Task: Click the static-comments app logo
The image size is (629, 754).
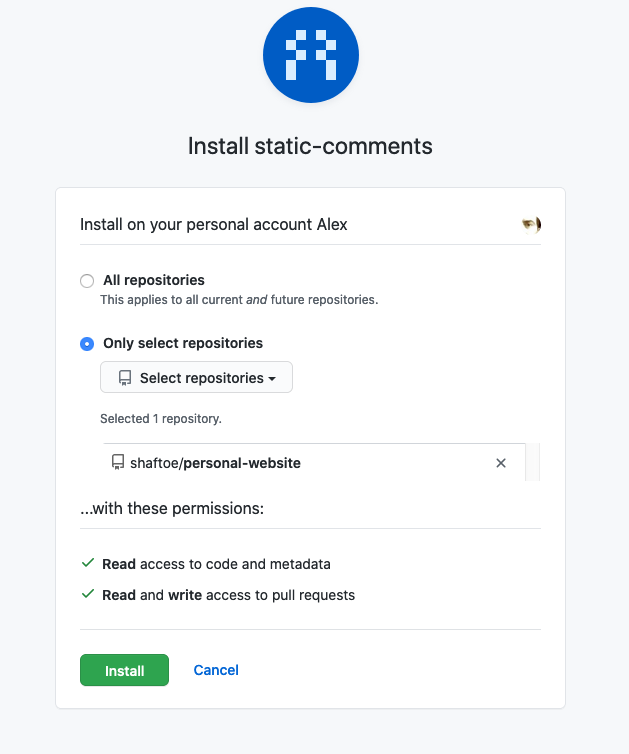Action: (x=311, y=55)
